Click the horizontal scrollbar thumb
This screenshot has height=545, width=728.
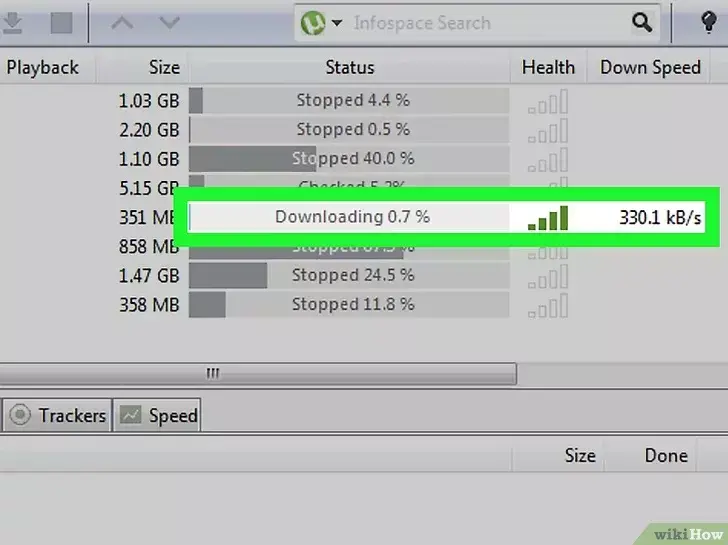[x=258, y=374]
